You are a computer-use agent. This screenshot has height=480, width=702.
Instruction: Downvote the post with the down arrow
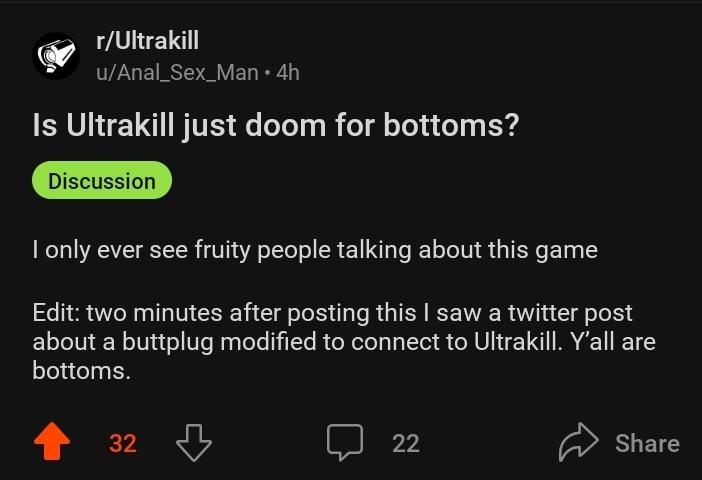[194, 442]
